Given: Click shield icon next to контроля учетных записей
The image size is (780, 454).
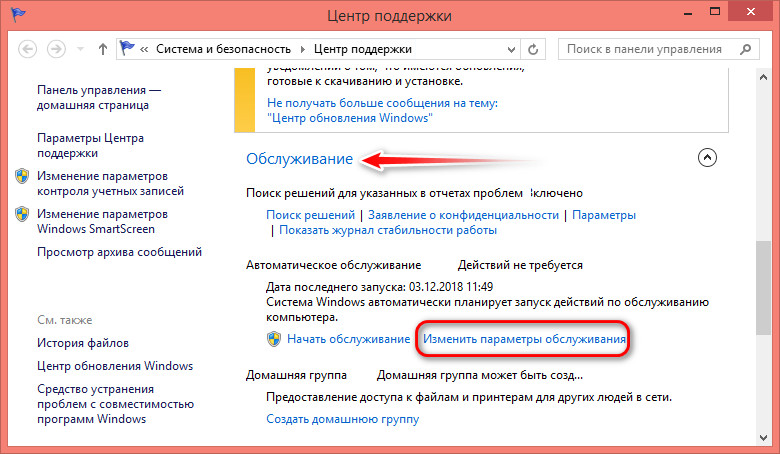Looking at the screenshot, I should pyautogui.click(x=22, y=176).
